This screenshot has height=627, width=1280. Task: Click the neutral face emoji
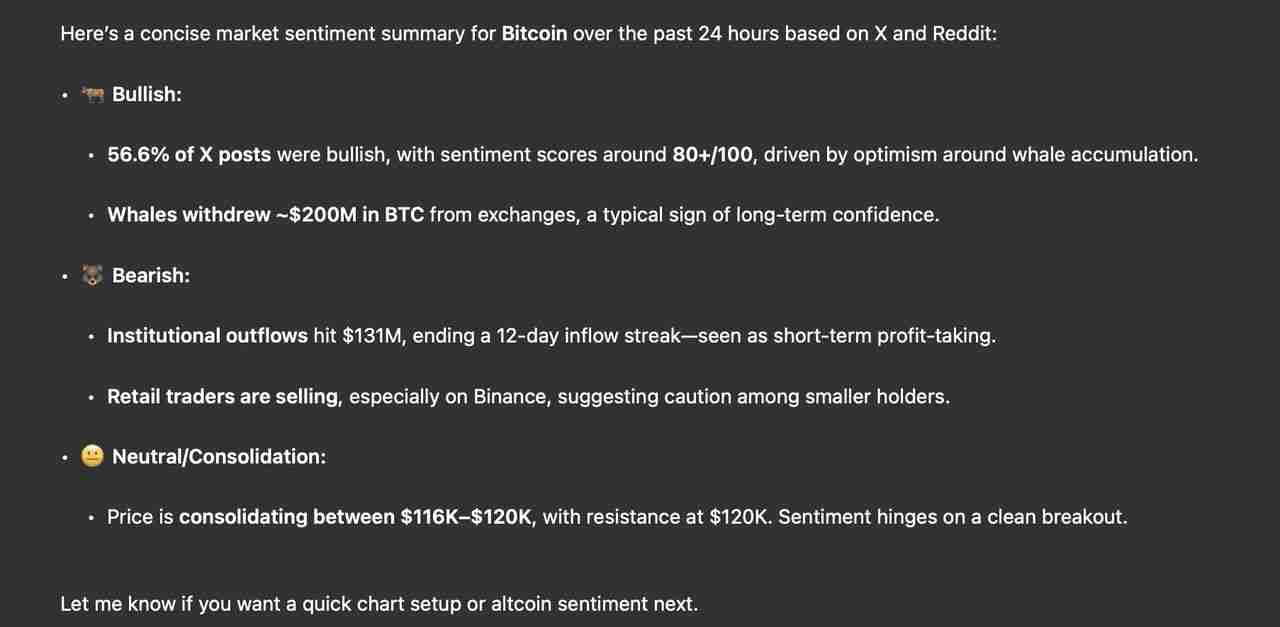(93, 457)
